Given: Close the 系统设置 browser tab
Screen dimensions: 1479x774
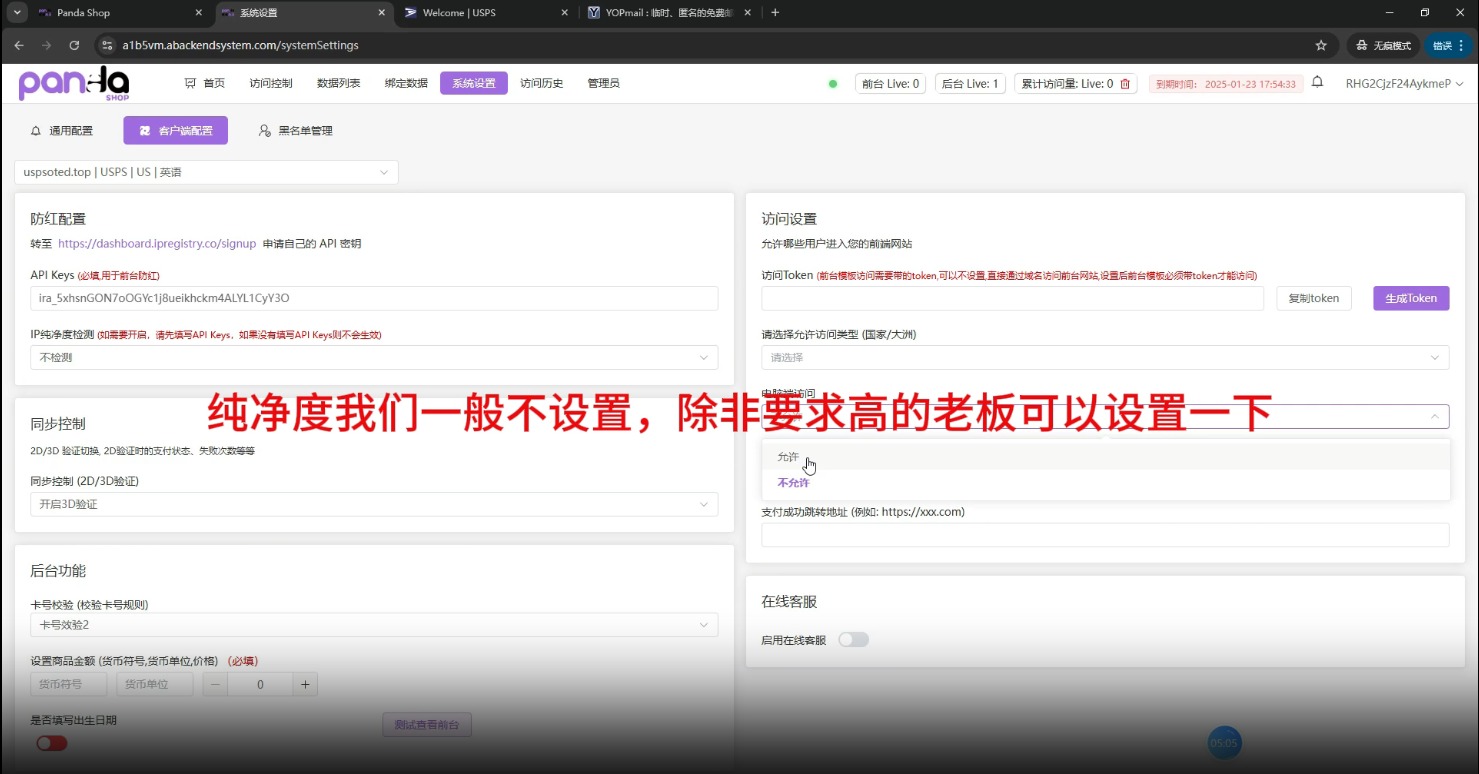Looking at the screenshot, I should click(381, 13).
